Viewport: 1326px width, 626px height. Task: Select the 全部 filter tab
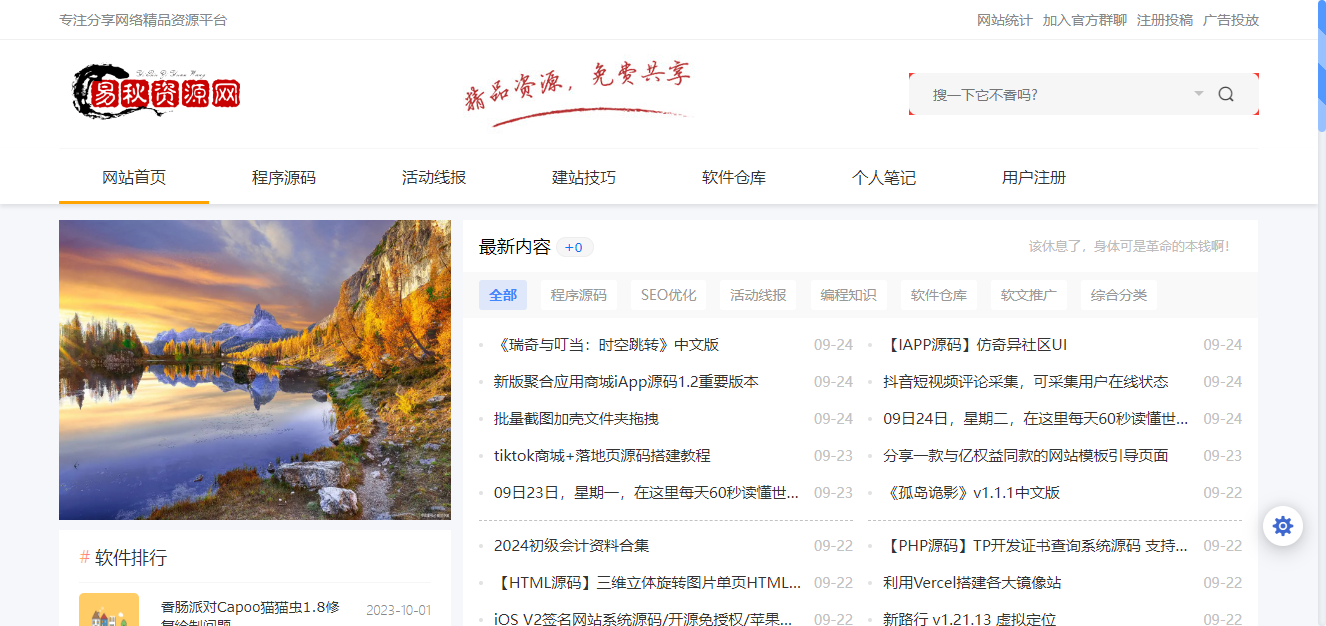[x=503, y=295]
